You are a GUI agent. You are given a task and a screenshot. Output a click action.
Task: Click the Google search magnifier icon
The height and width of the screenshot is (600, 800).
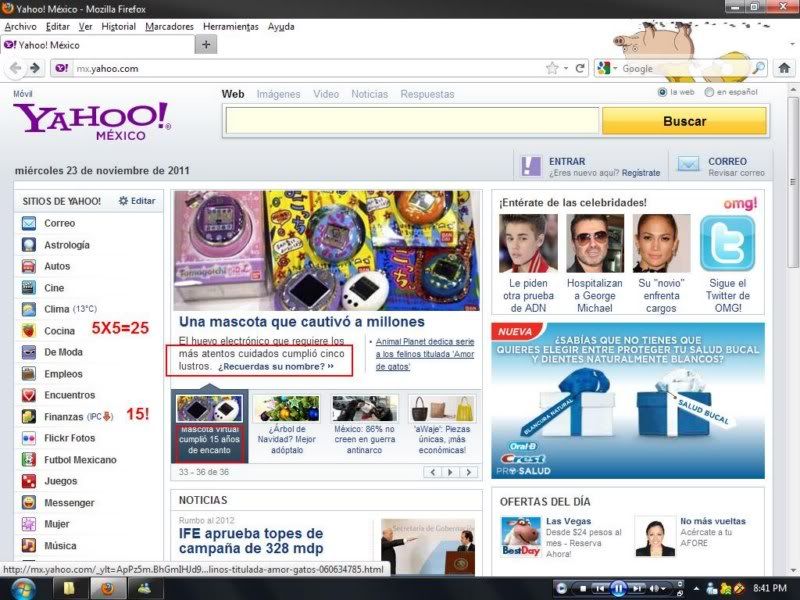759,68
